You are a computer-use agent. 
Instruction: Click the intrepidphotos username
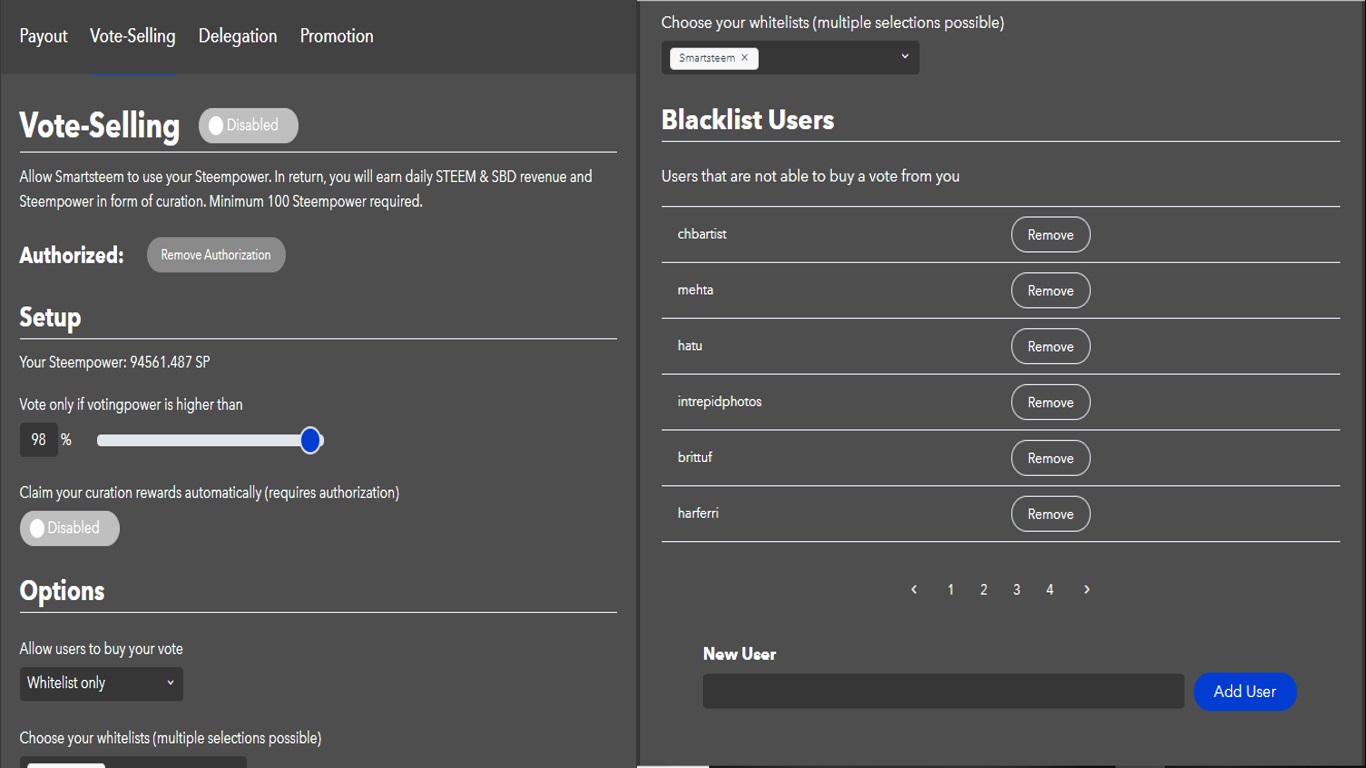point(720,402)
